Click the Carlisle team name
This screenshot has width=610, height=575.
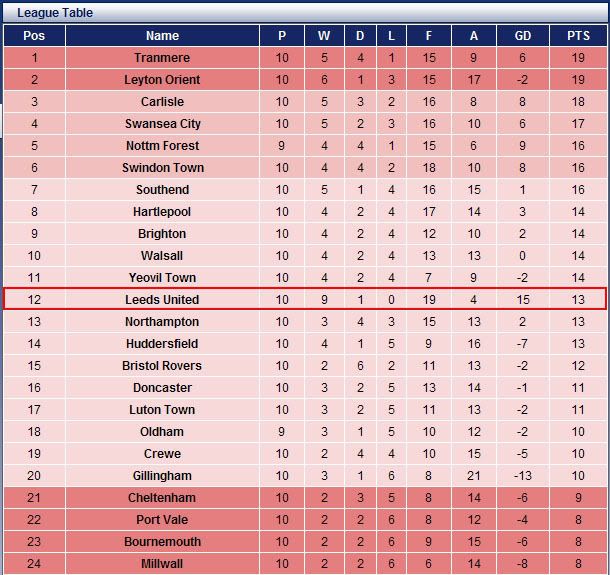(x=162, y=102)
